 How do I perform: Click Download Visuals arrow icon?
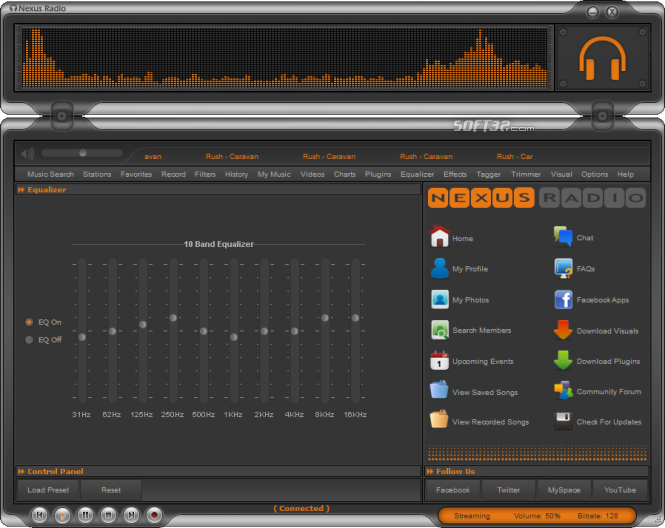(x=563, y=331)
